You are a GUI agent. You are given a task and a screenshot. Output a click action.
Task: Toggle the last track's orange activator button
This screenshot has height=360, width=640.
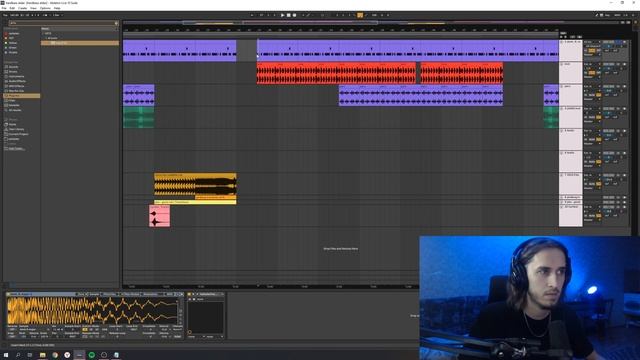click(x=598, y=216)
